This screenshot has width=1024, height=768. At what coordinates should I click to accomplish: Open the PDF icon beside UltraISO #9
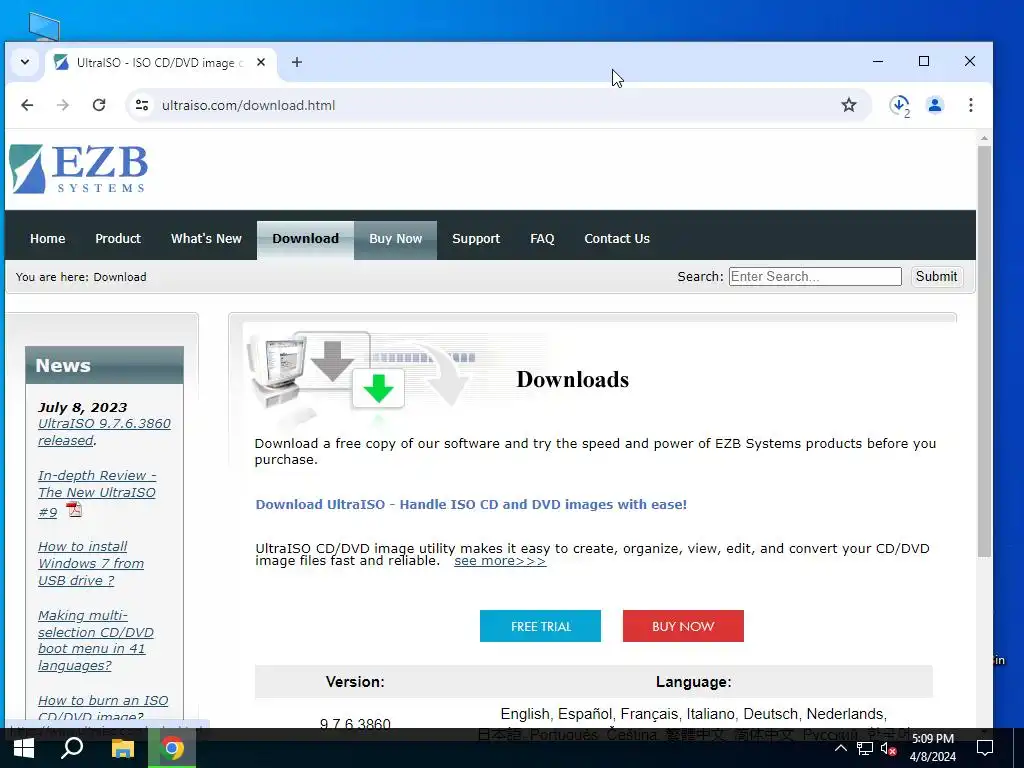[74, 509]
